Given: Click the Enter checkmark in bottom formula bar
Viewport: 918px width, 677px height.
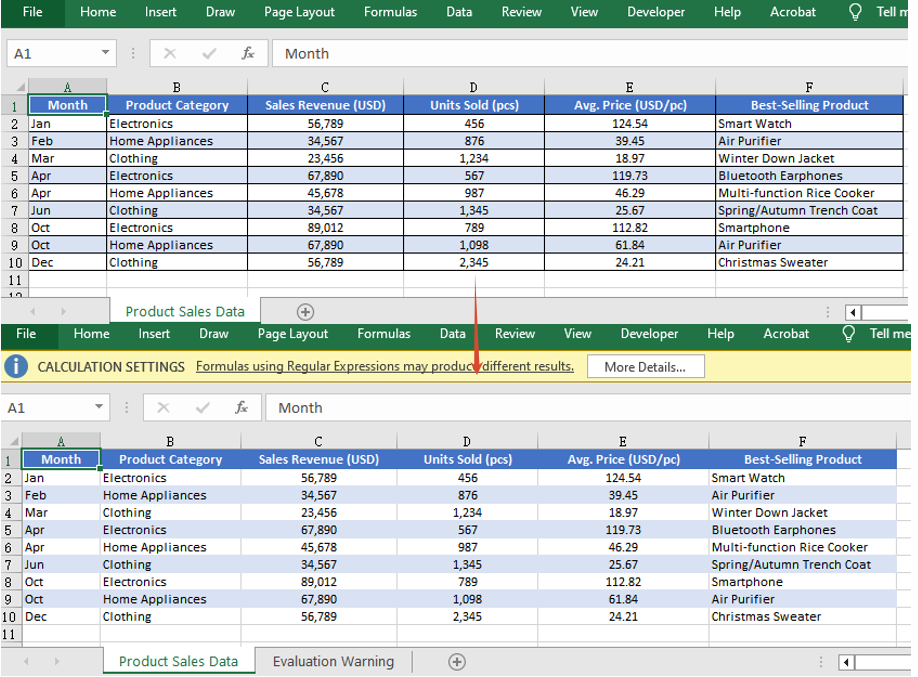Looking at the screenshot, I should click(203, 408).
